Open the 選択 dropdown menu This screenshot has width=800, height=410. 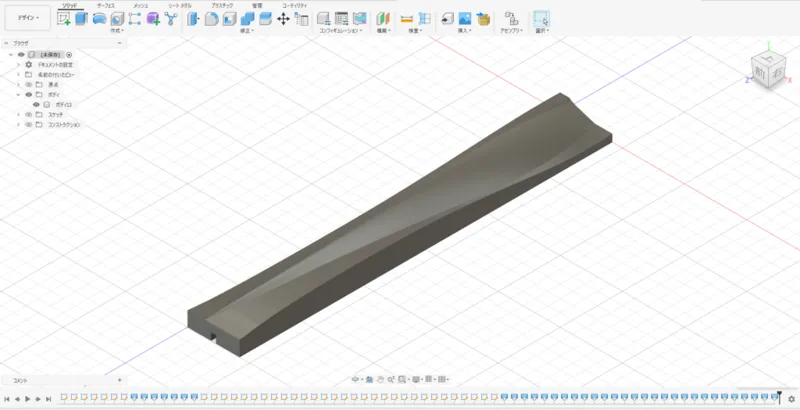(x=541, y=31)
